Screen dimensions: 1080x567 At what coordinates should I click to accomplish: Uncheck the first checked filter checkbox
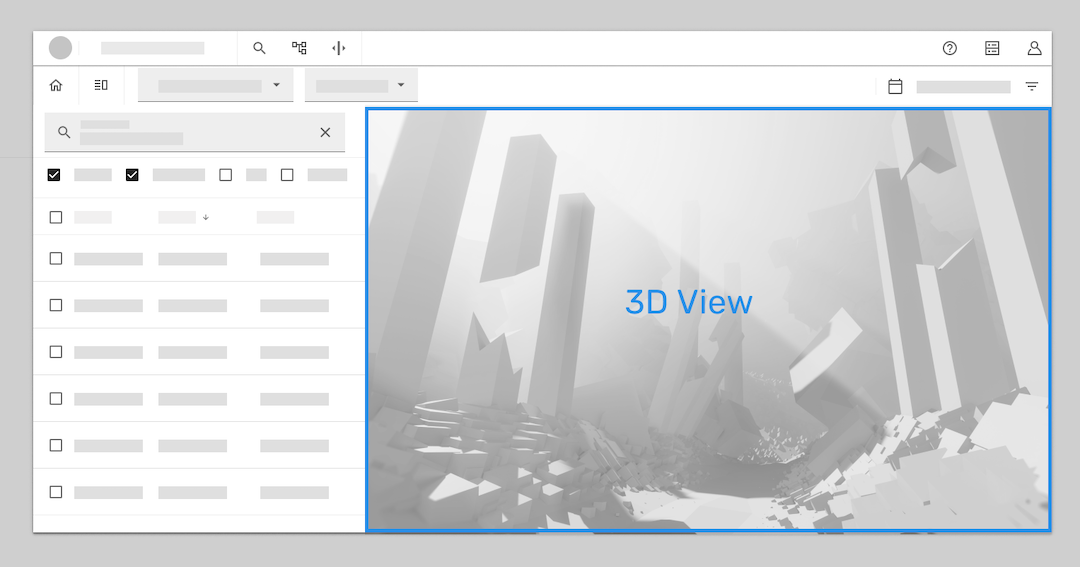54,175
